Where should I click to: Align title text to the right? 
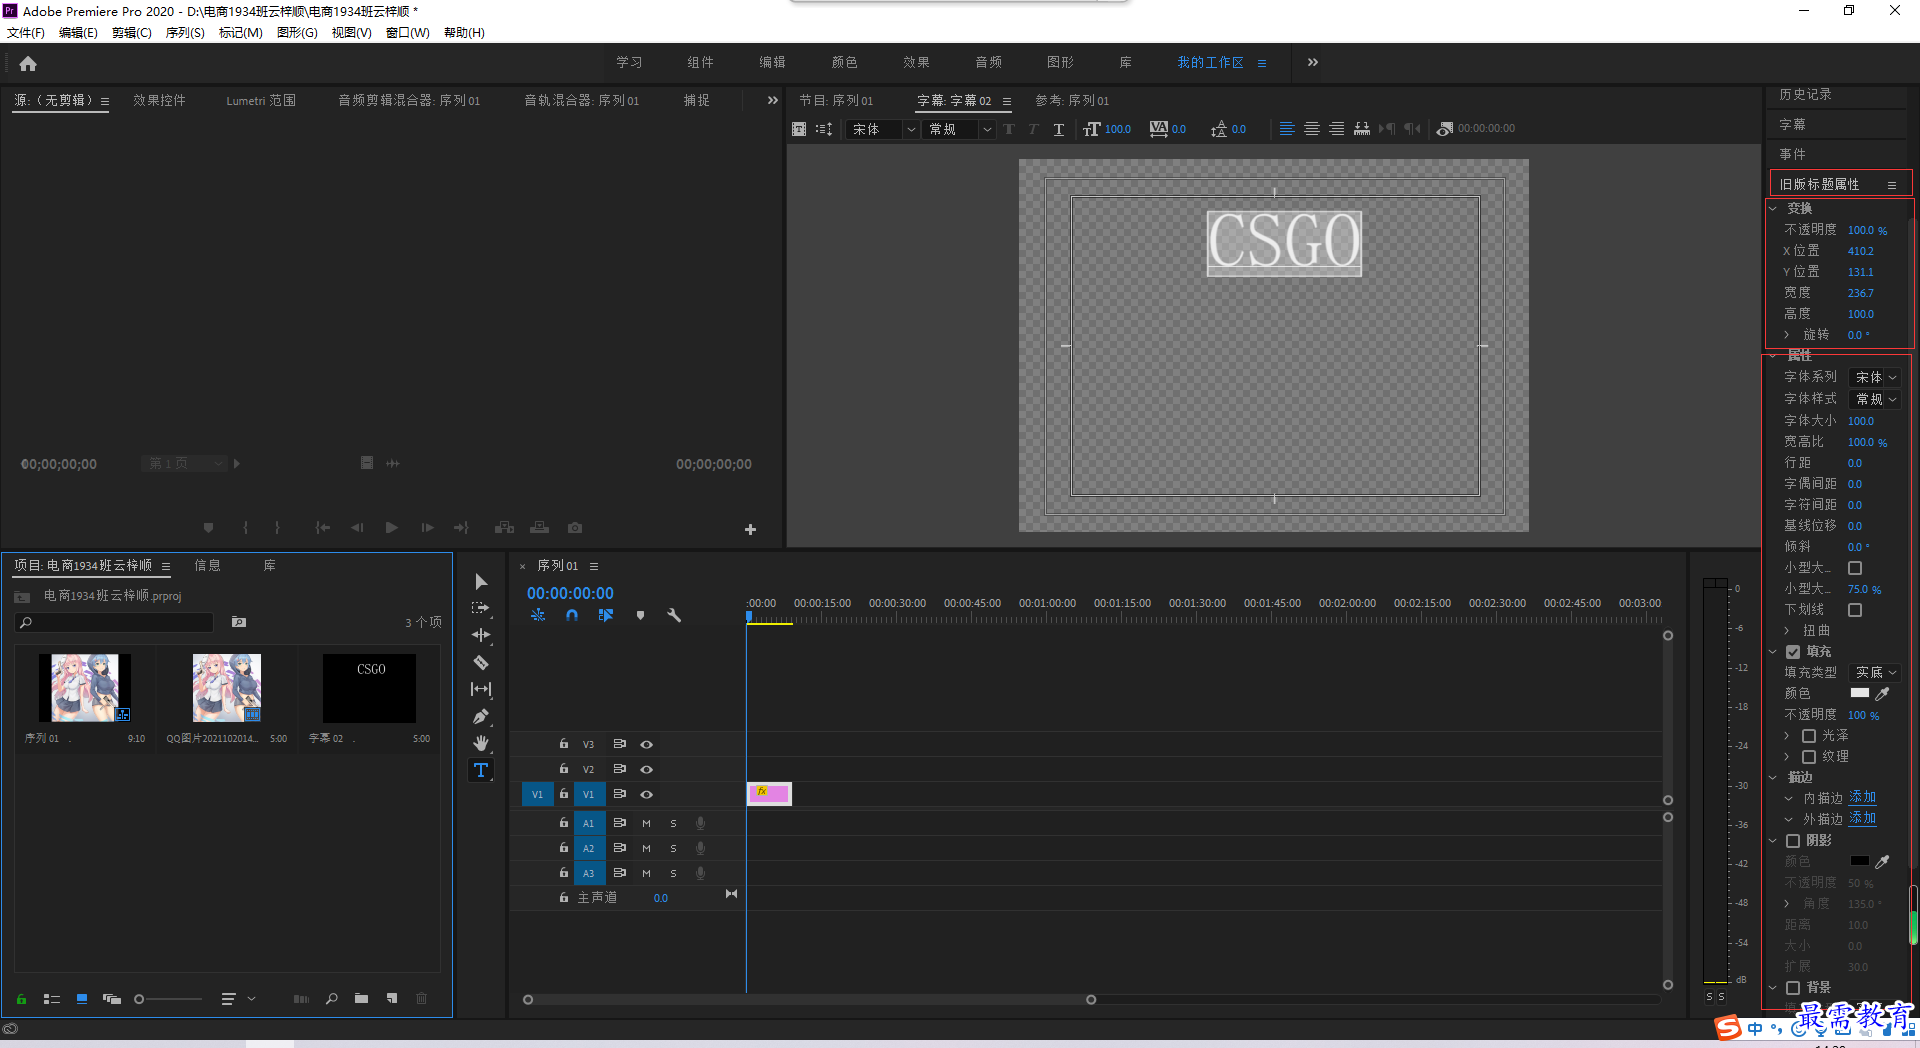click(x=1337, y=129)
